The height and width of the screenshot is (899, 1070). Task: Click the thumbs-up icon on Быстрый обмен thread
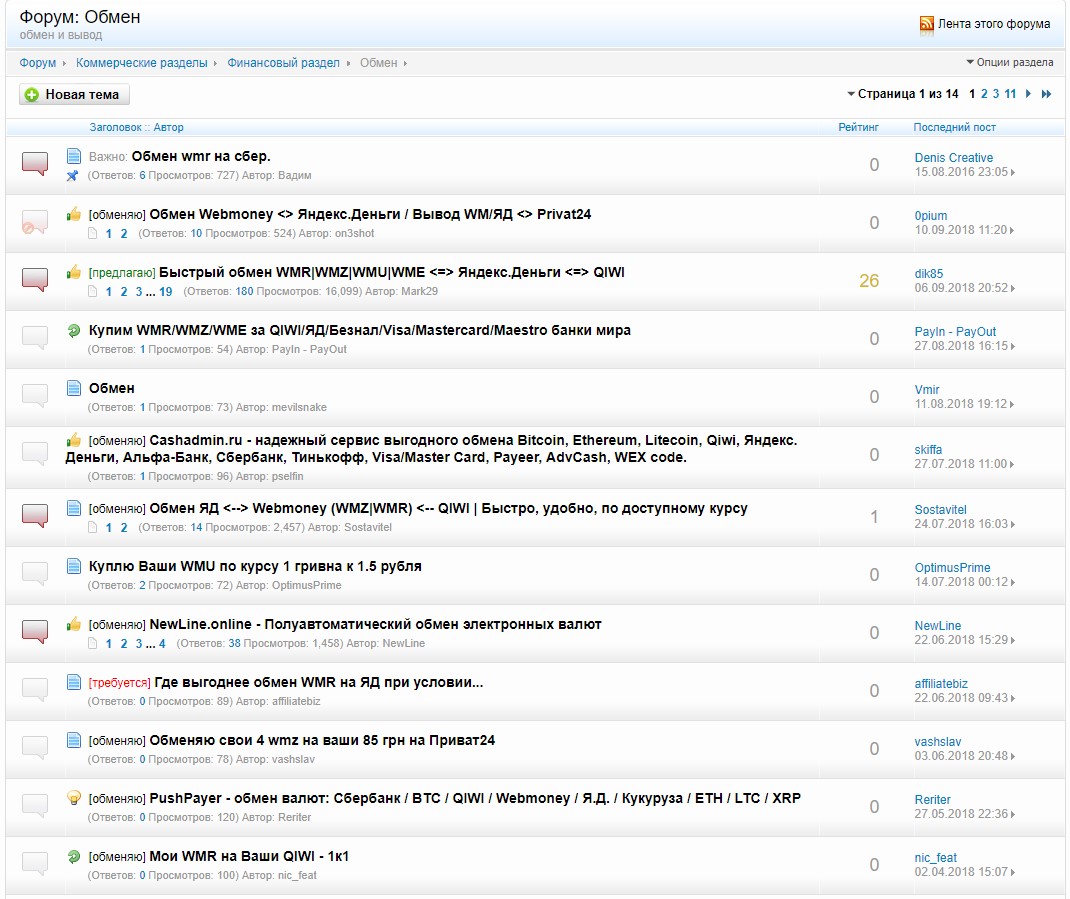click(74, 272)
